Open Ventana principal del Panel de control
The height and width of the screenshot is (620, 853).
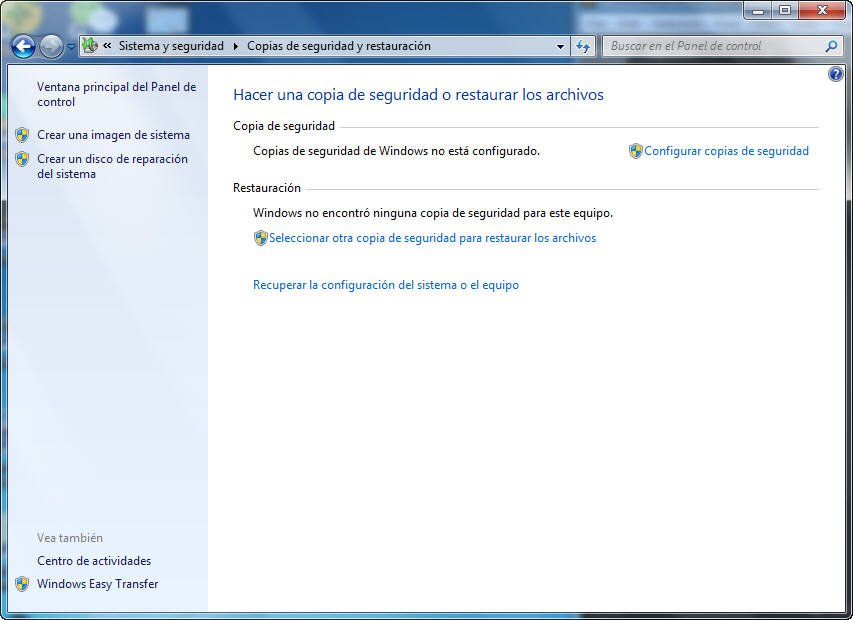(116, 94)
